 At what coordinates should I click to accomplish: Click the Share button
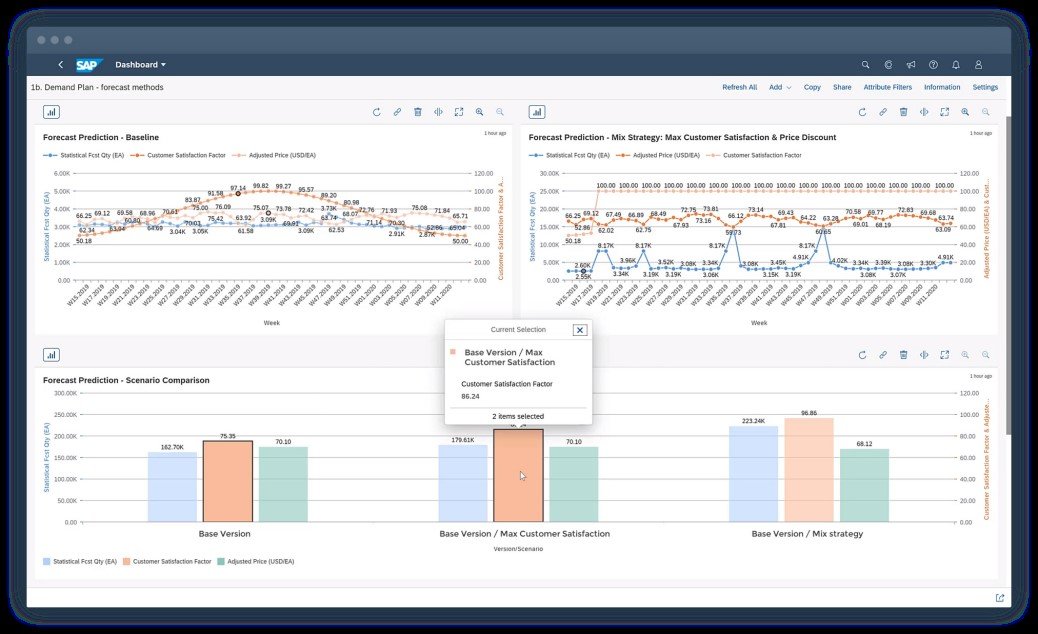pyautogui.click(x=842, y=87)
